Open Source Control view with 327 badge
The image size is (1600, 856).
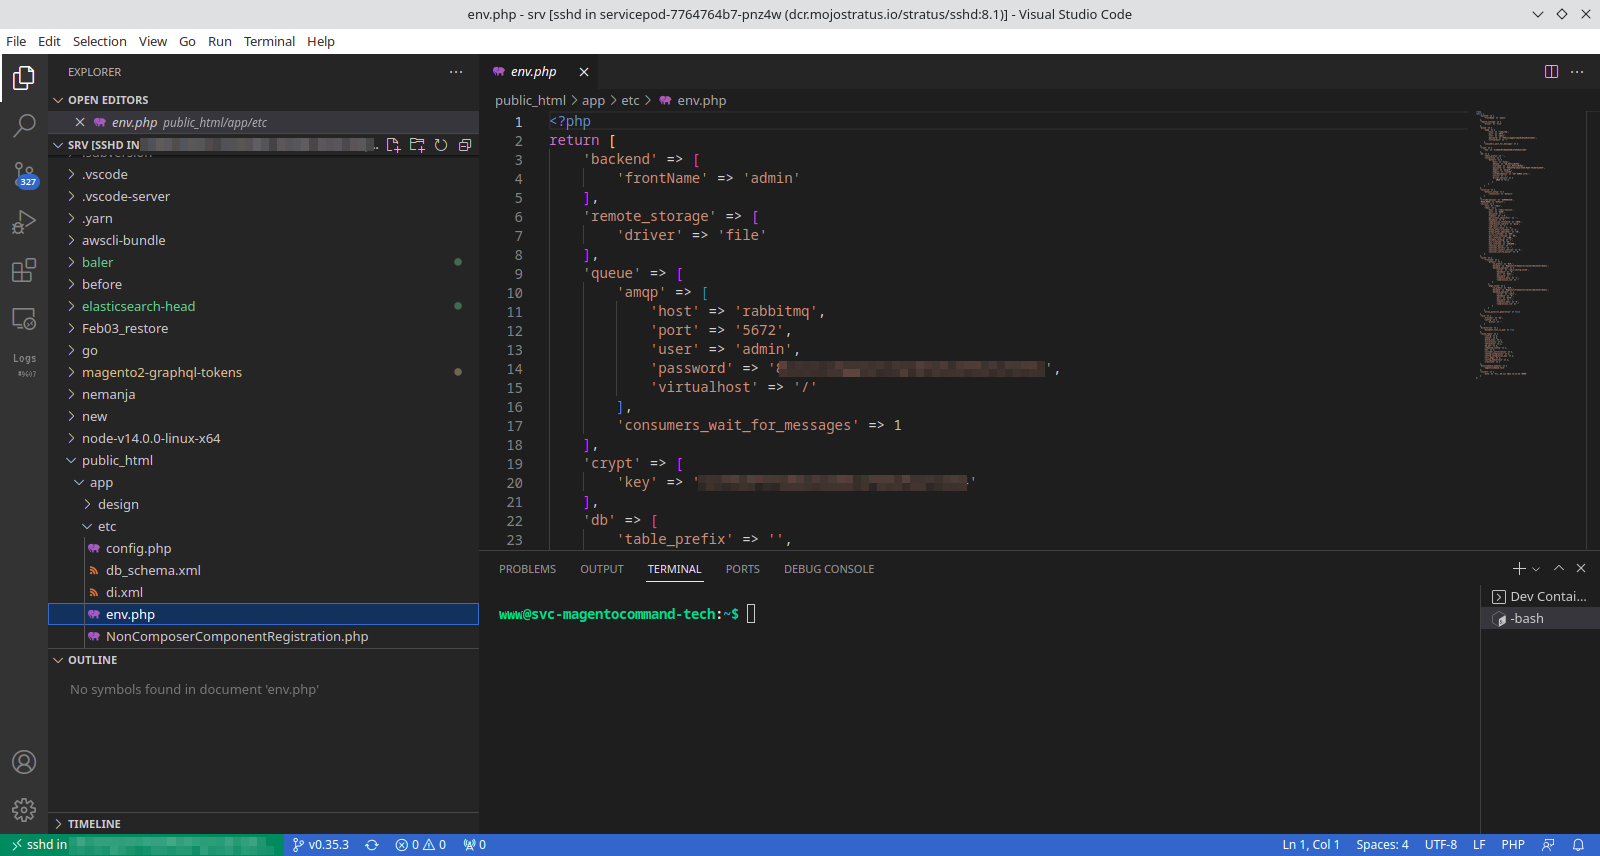point(24,174)
